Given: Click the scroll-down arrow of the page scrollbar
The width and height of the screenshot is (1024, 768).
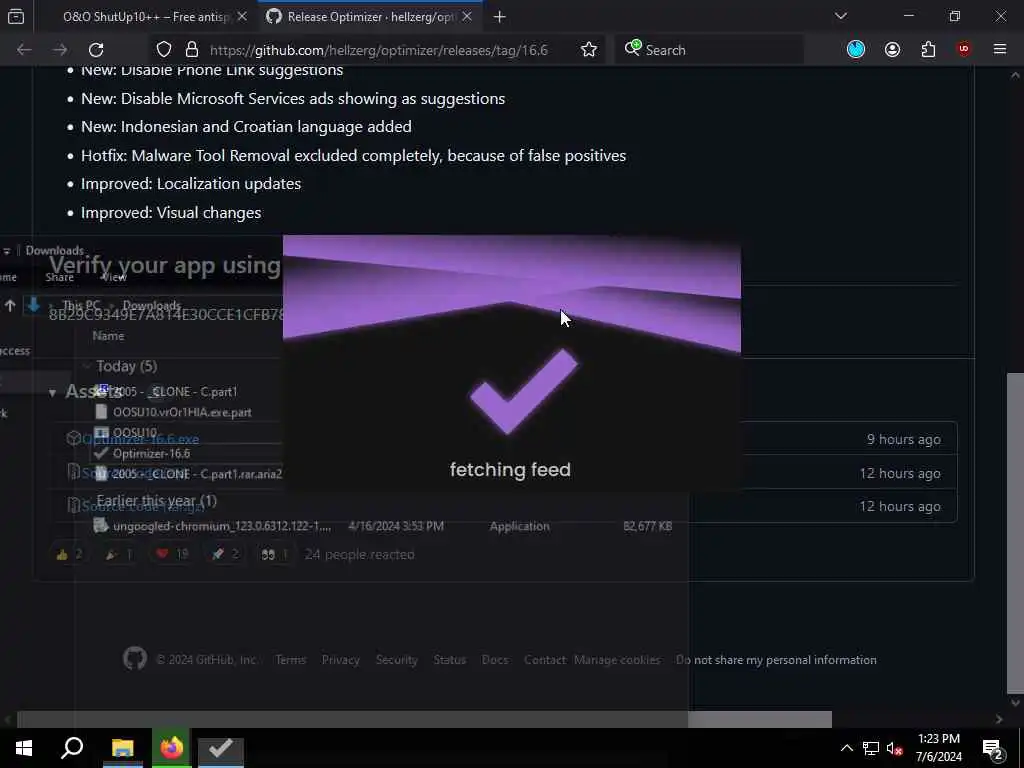Looking at the screenshot, I should pos(1015,703).
